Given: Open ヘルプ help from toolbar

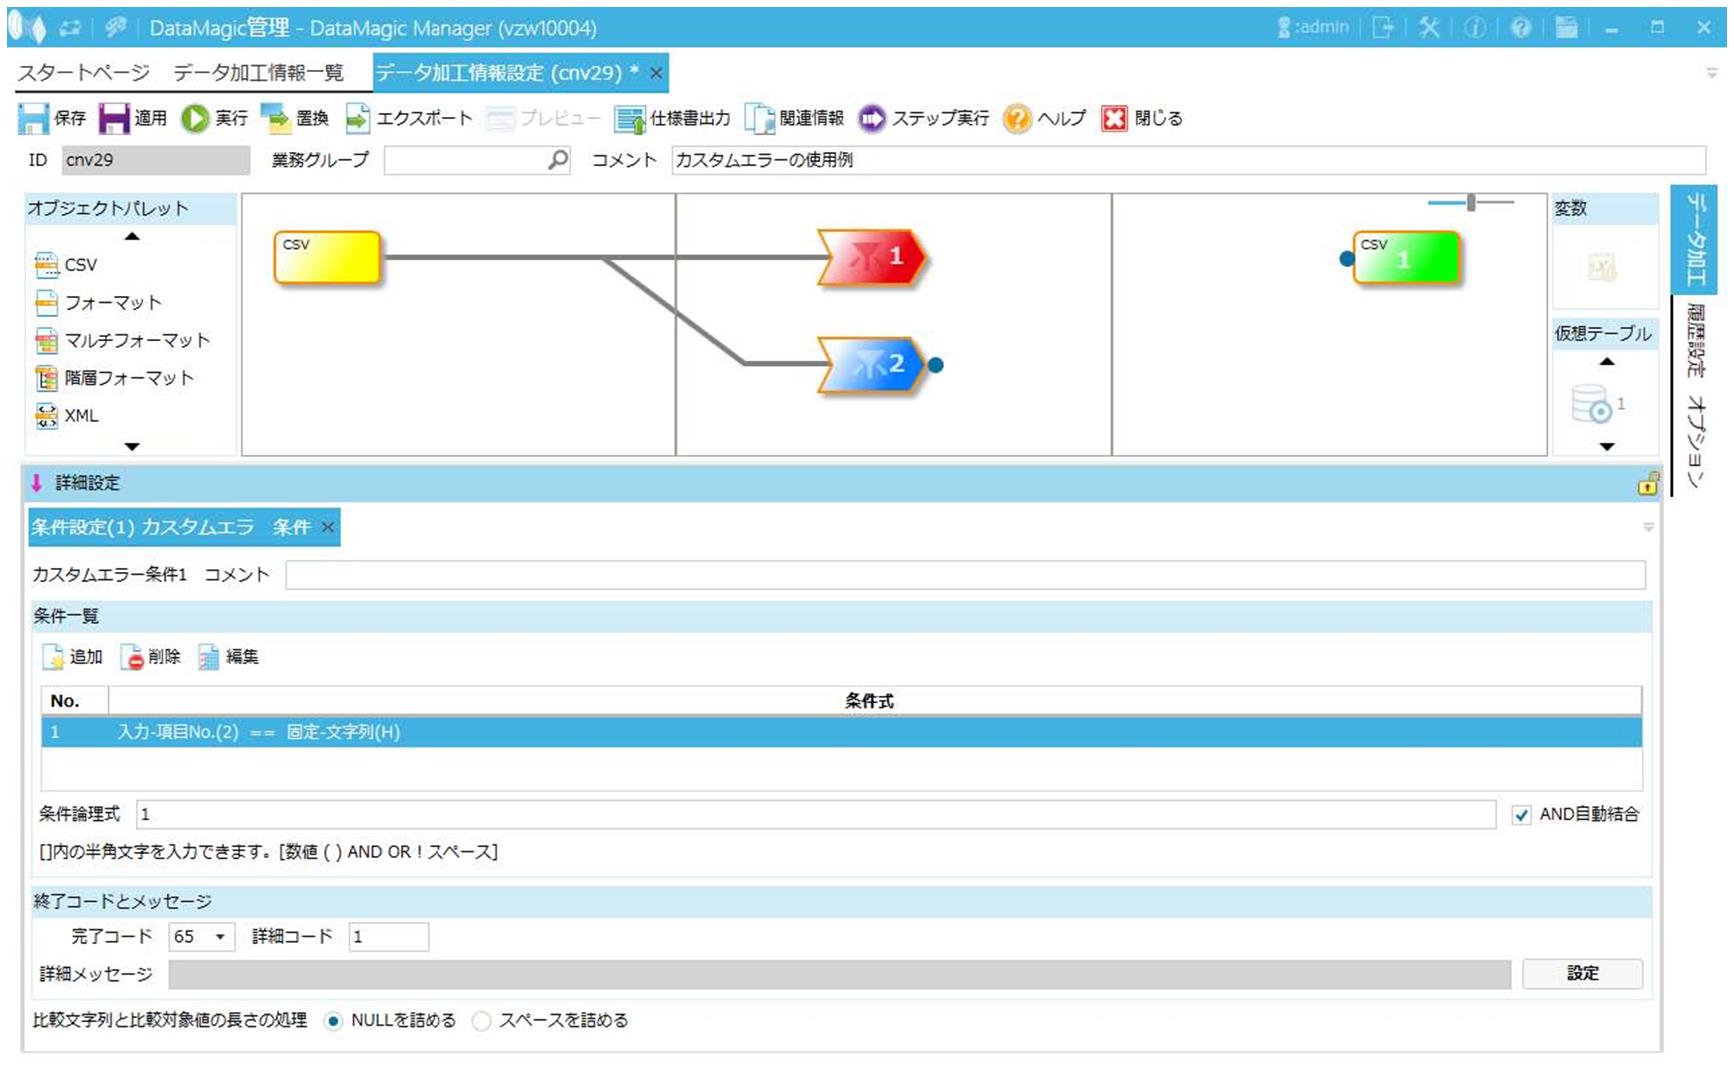Looking at the screenshot, I should point(1017,119).
